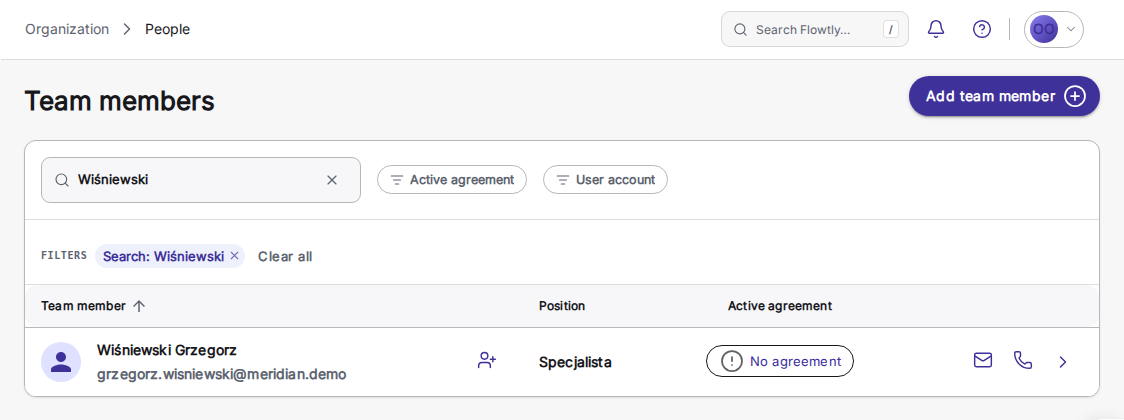Click the No agreement status badge
The image size is (1124, 420).
[x=779, y=361]
